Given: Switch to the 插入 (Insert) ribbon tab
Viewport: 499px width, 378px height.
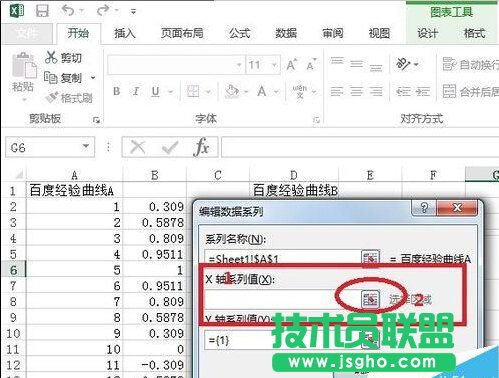Looking at the screenshot, I should click(x=125, y=33).
